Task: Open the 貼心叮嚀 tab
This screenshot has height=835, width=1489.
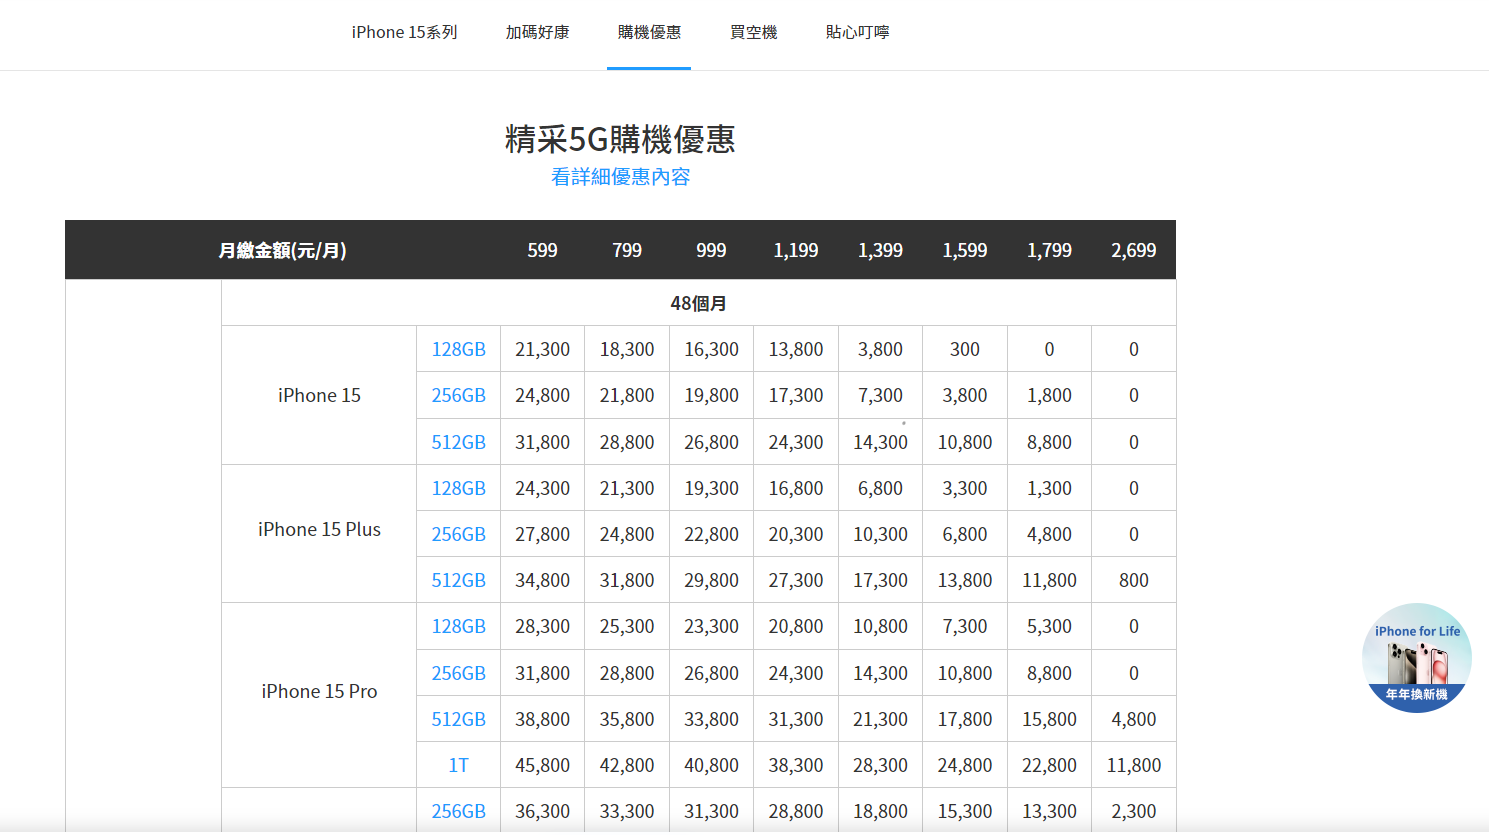Action: point(857,32)
